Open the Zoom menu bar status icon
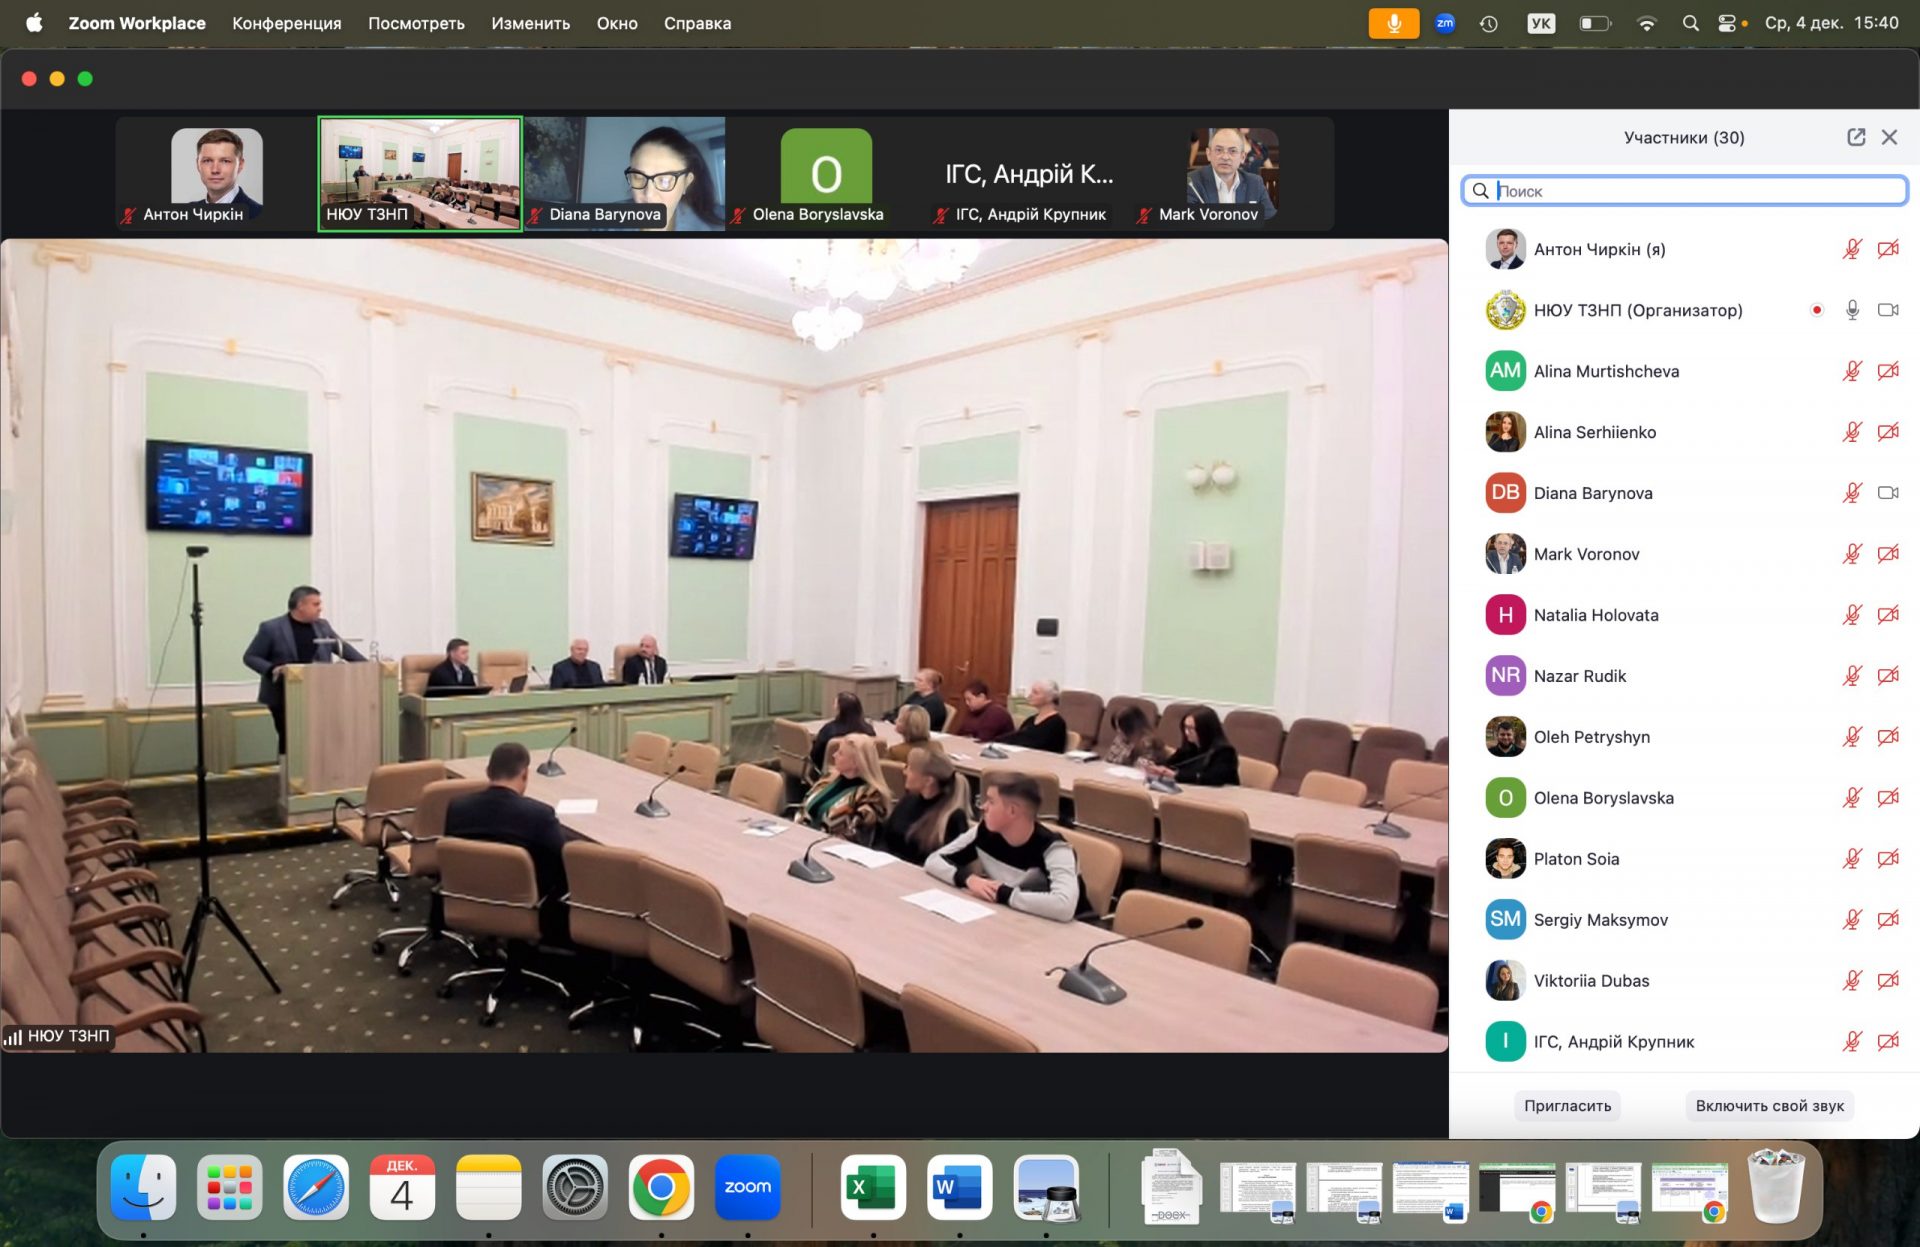The image size is (1920, 1247). 1445,23
